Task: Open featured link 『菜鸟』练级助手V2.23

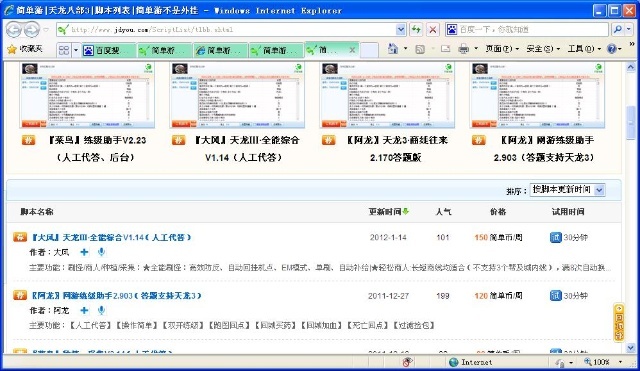Action: pos(96,149)
